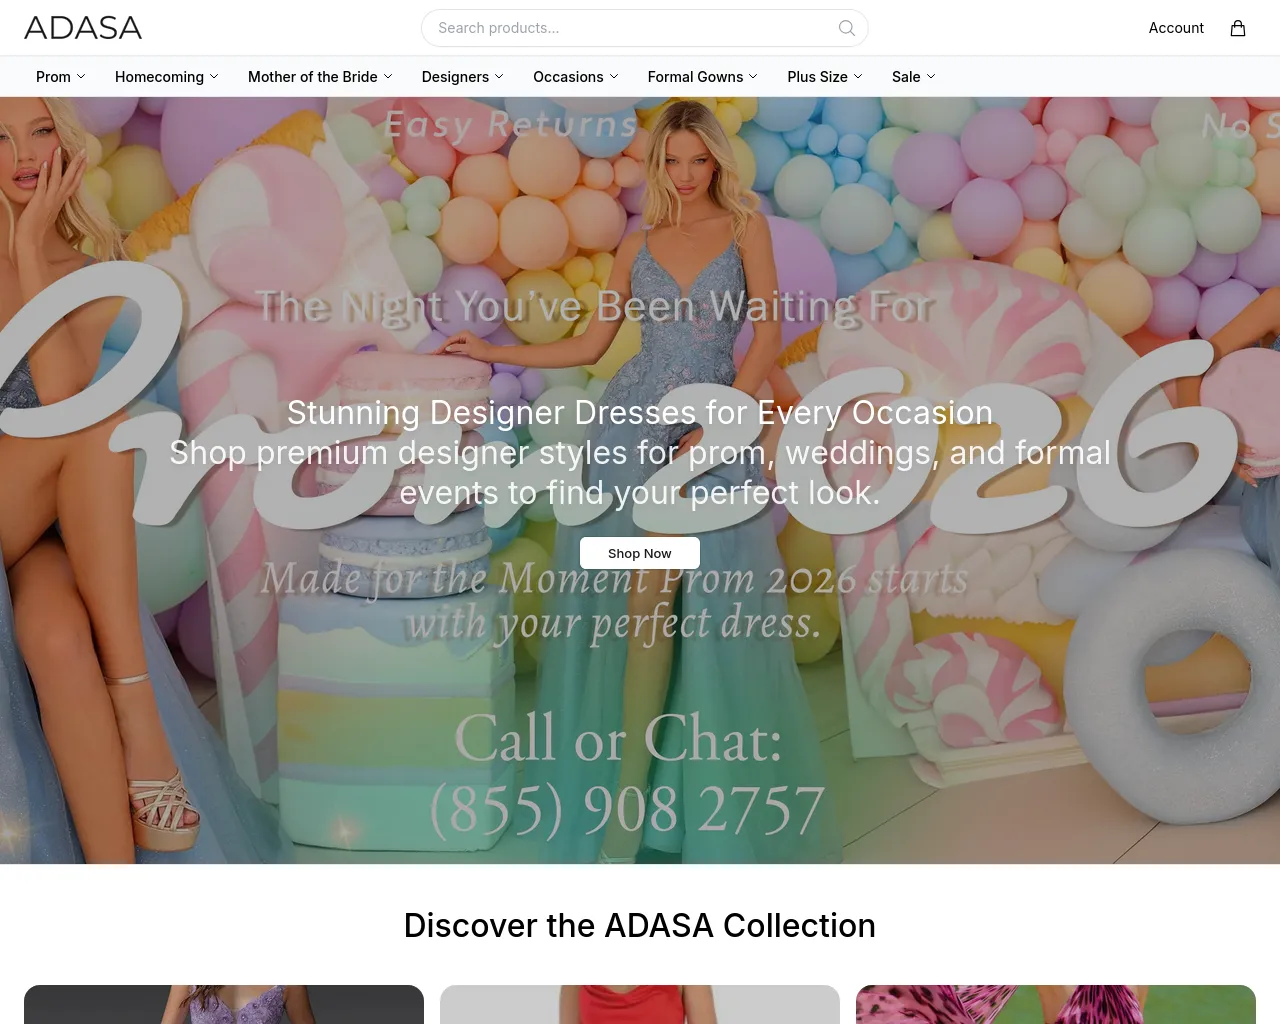Click the heading Stunning Designer Dresses for Every Occasion
Viewport: 1280px width, 1024px height.
(x=640, y=412)
